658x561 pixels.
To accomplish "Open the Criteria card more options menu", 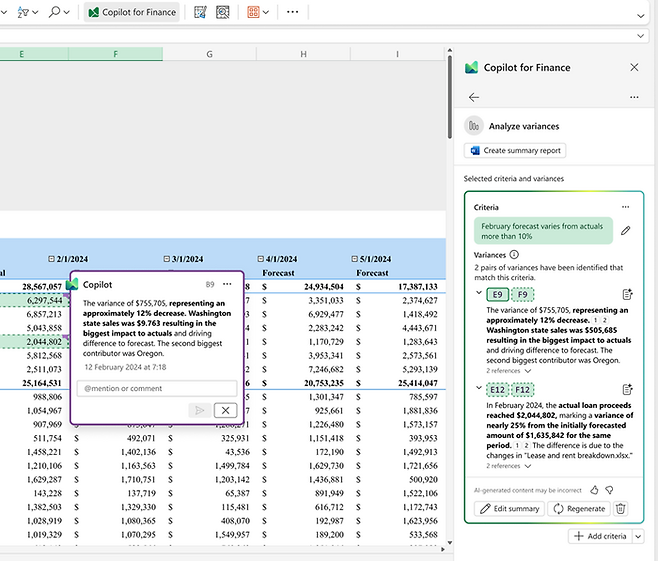I will click(x=625, y=206).
